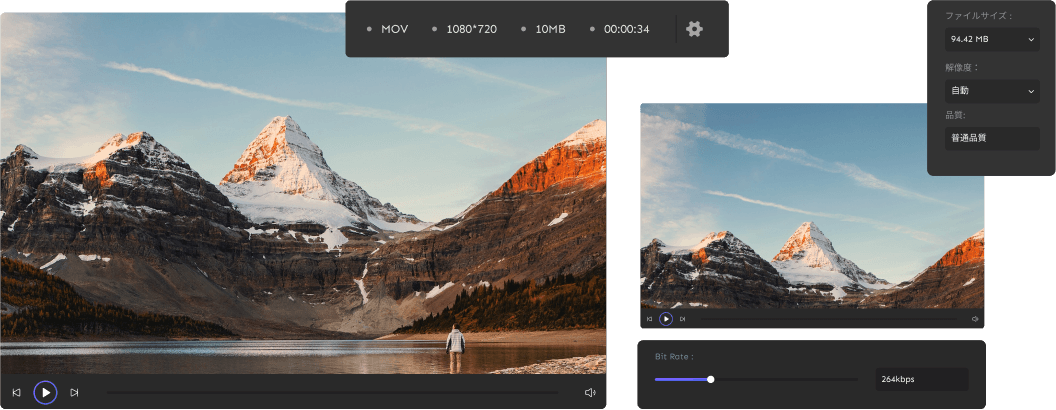
Task: Mute the small preview player volume
Action: (x=975, y=319)
